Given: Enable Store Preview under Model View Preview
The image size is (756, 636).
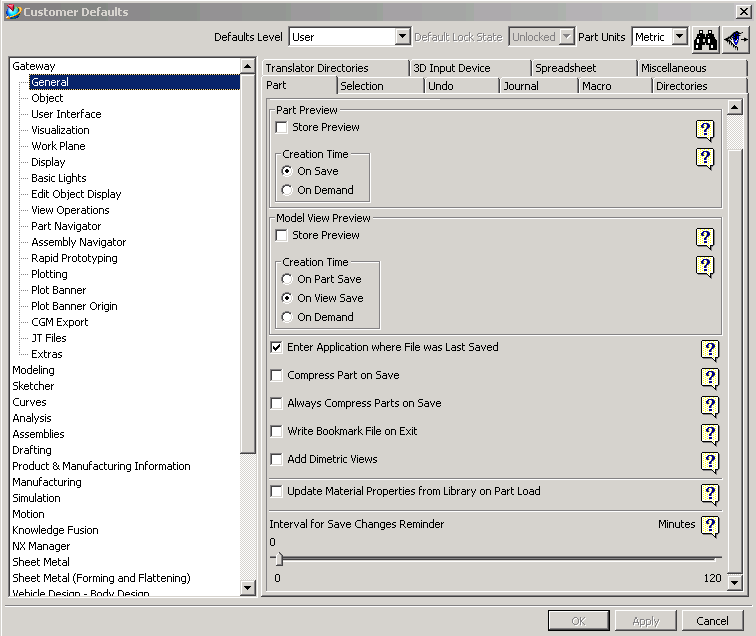Looking at the screenshot, I should click(281, 235).
